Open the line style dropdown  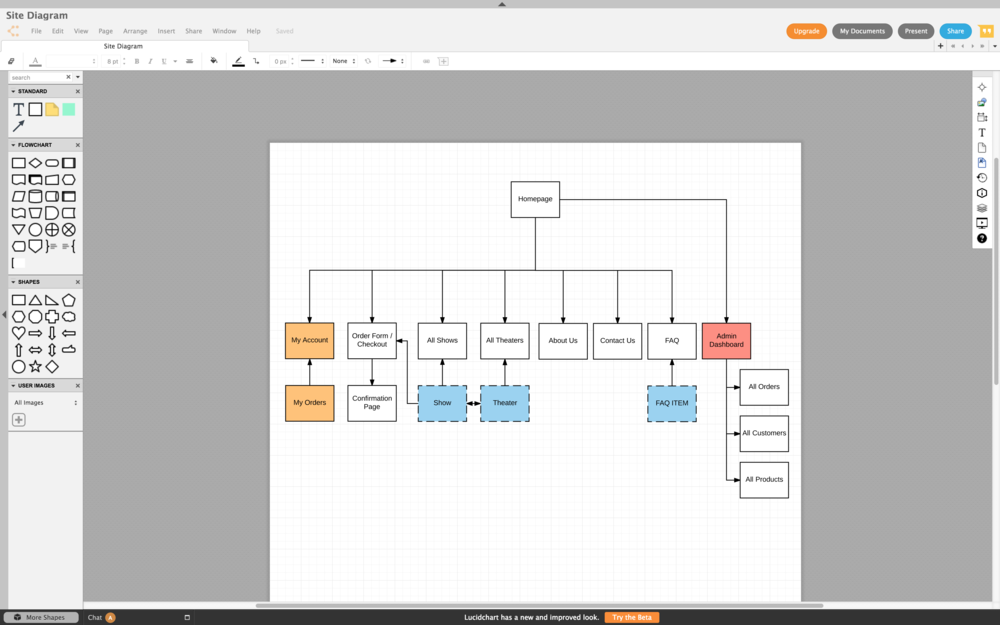pos(312,61)
